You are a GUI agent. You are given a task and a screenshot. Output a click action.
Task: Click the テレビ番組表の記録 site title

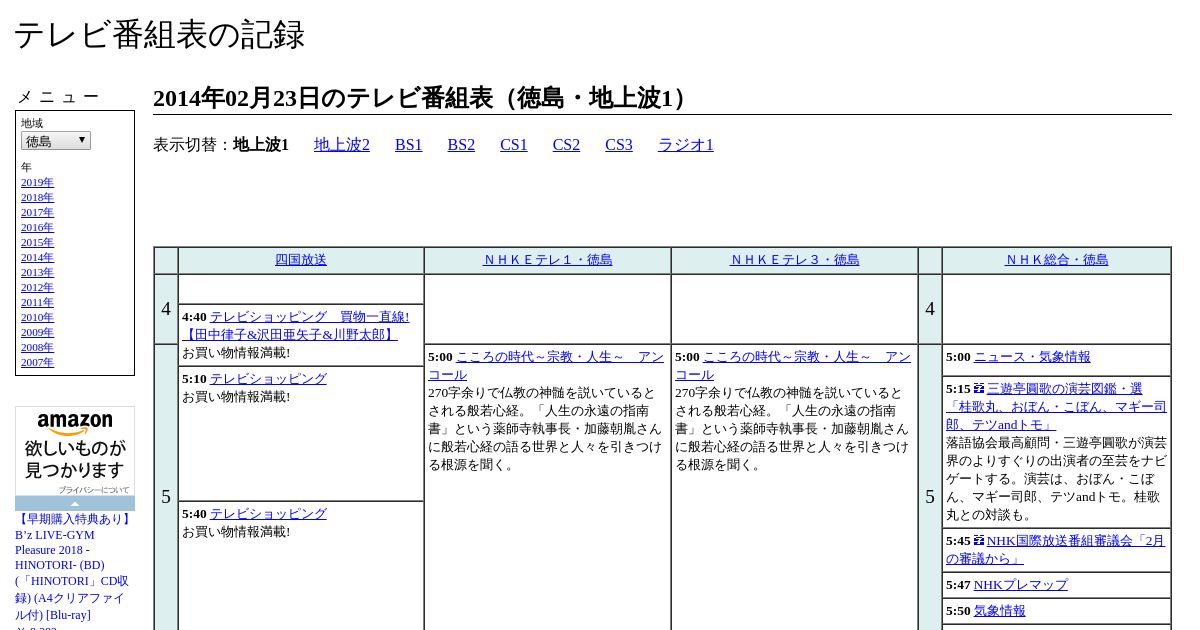tap(159, 34)
